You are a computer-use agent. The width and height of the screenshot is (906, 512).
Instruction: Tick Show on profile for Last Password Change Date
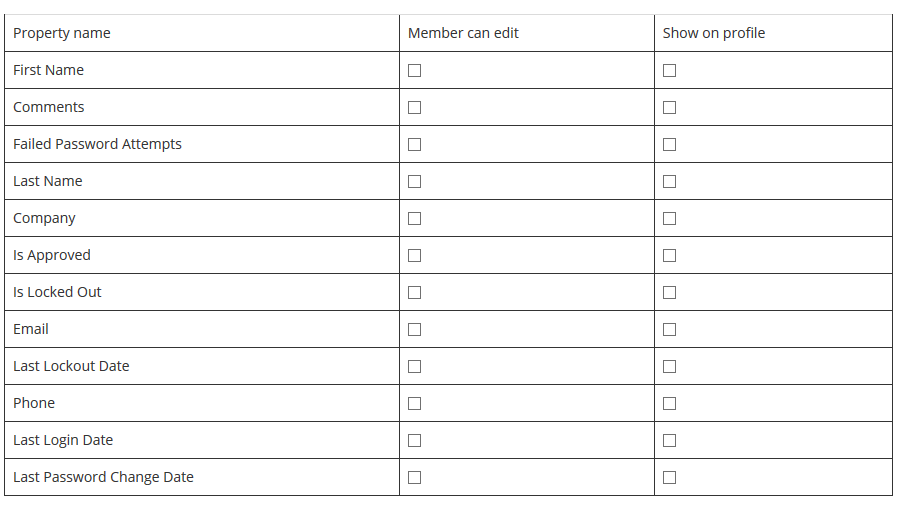(x=669, y=477)
